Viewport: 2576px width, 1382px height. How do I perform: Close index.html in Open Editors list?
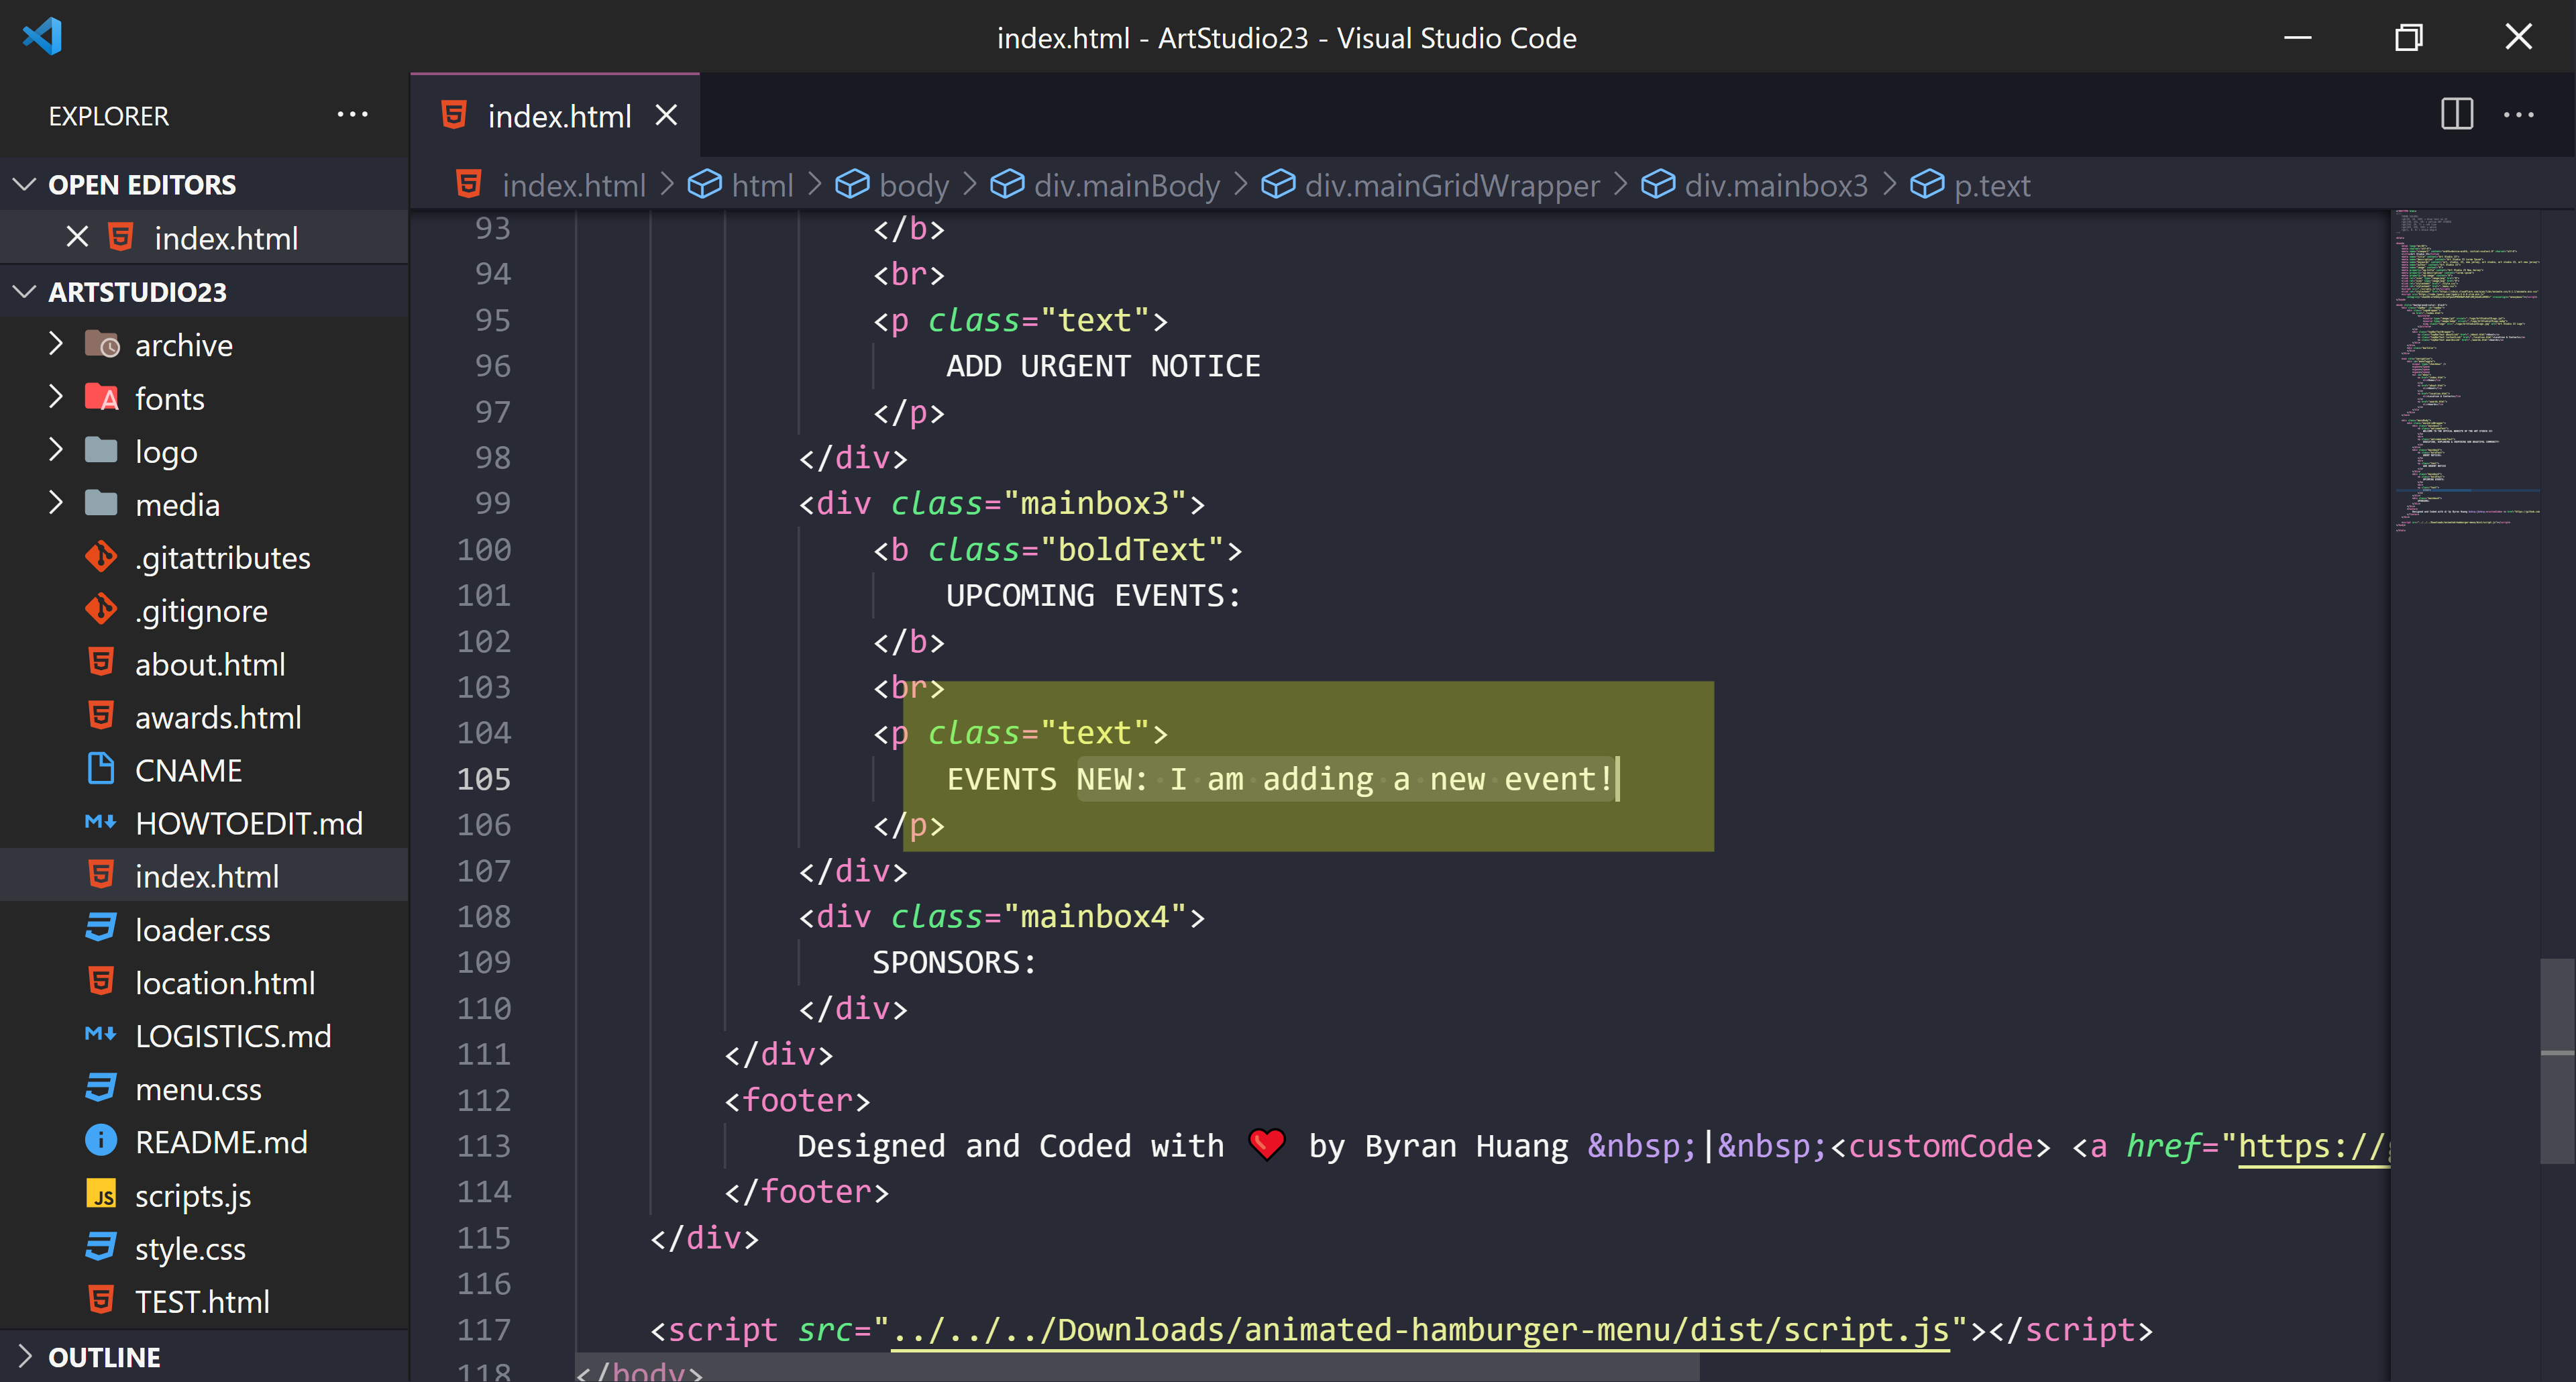(77, 237)
